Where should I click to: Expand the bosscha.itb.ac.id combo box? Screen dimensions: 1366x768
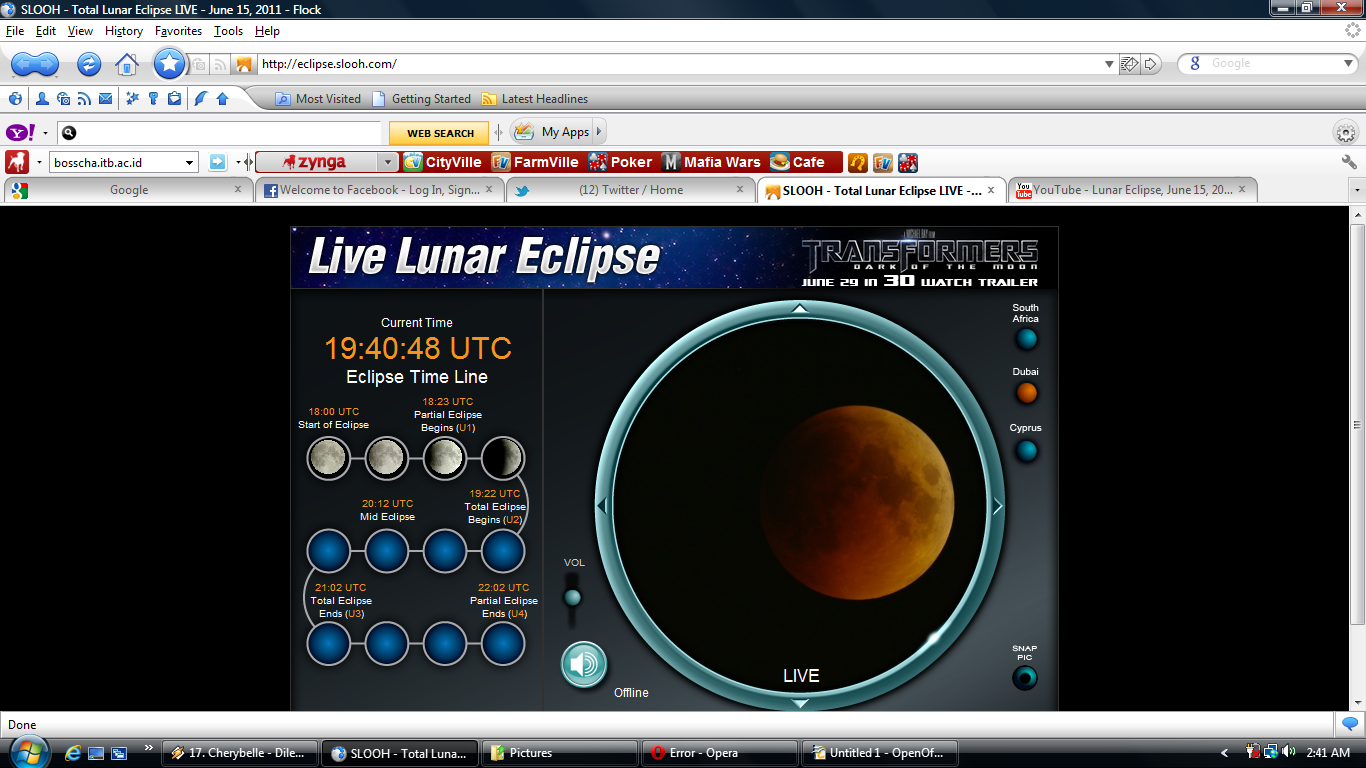pyautogui.click(x=190, y=163)
